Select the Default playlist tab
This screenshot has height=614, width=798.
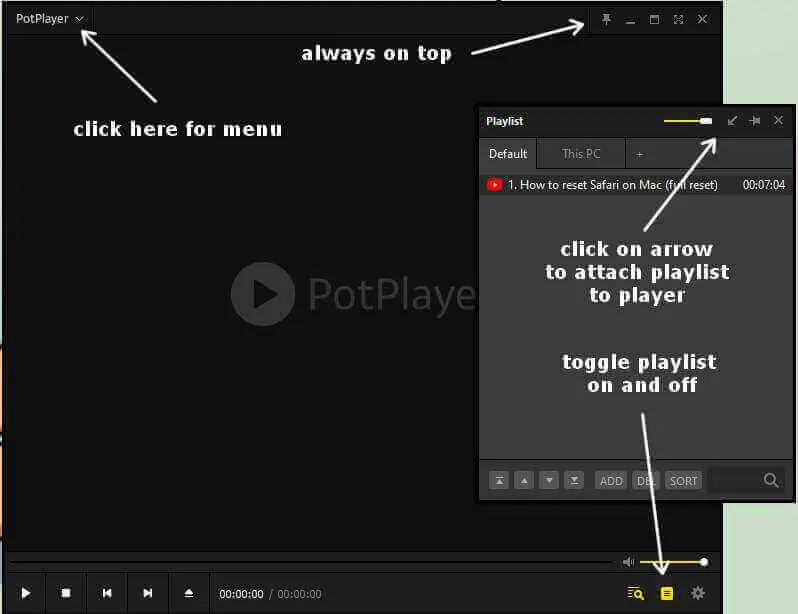[508, 154]
